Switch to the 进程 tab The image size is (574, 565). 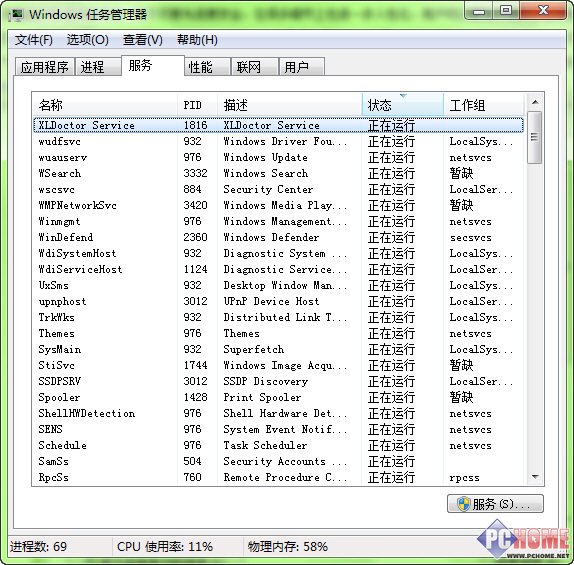point(98,67)
